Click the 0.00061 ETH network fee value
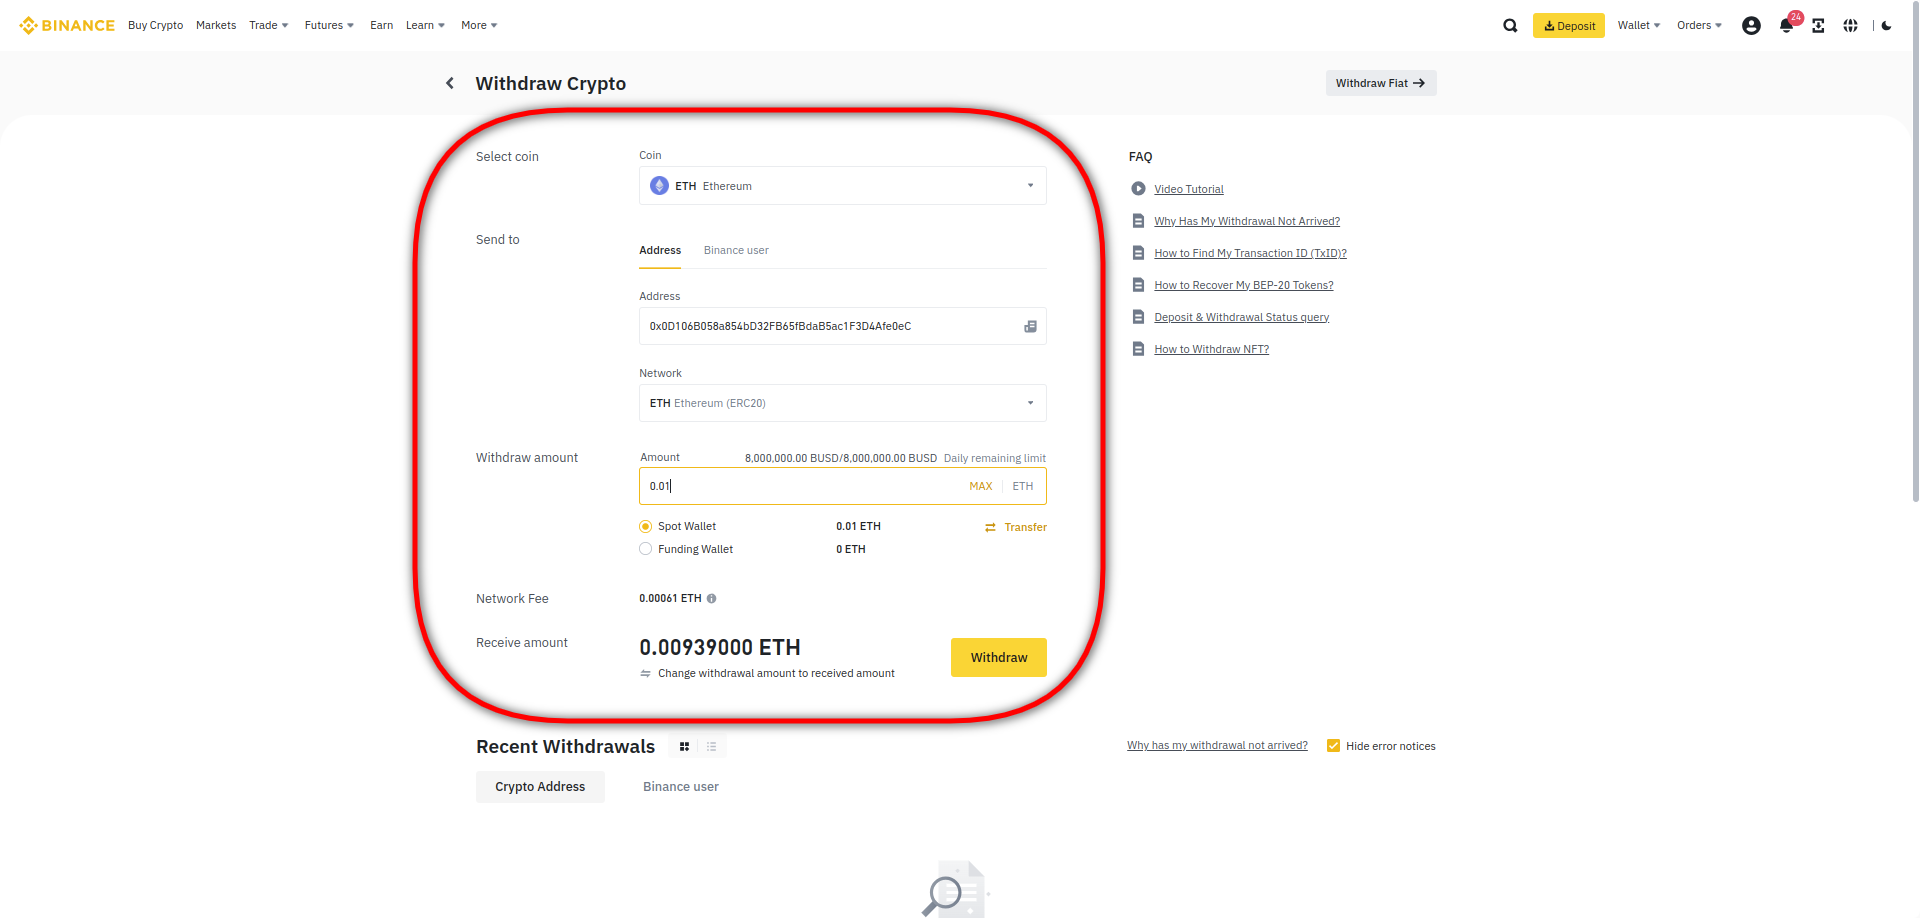Image resolution: width=1921 pixels, height=918 pixels. tap(670, 598)
